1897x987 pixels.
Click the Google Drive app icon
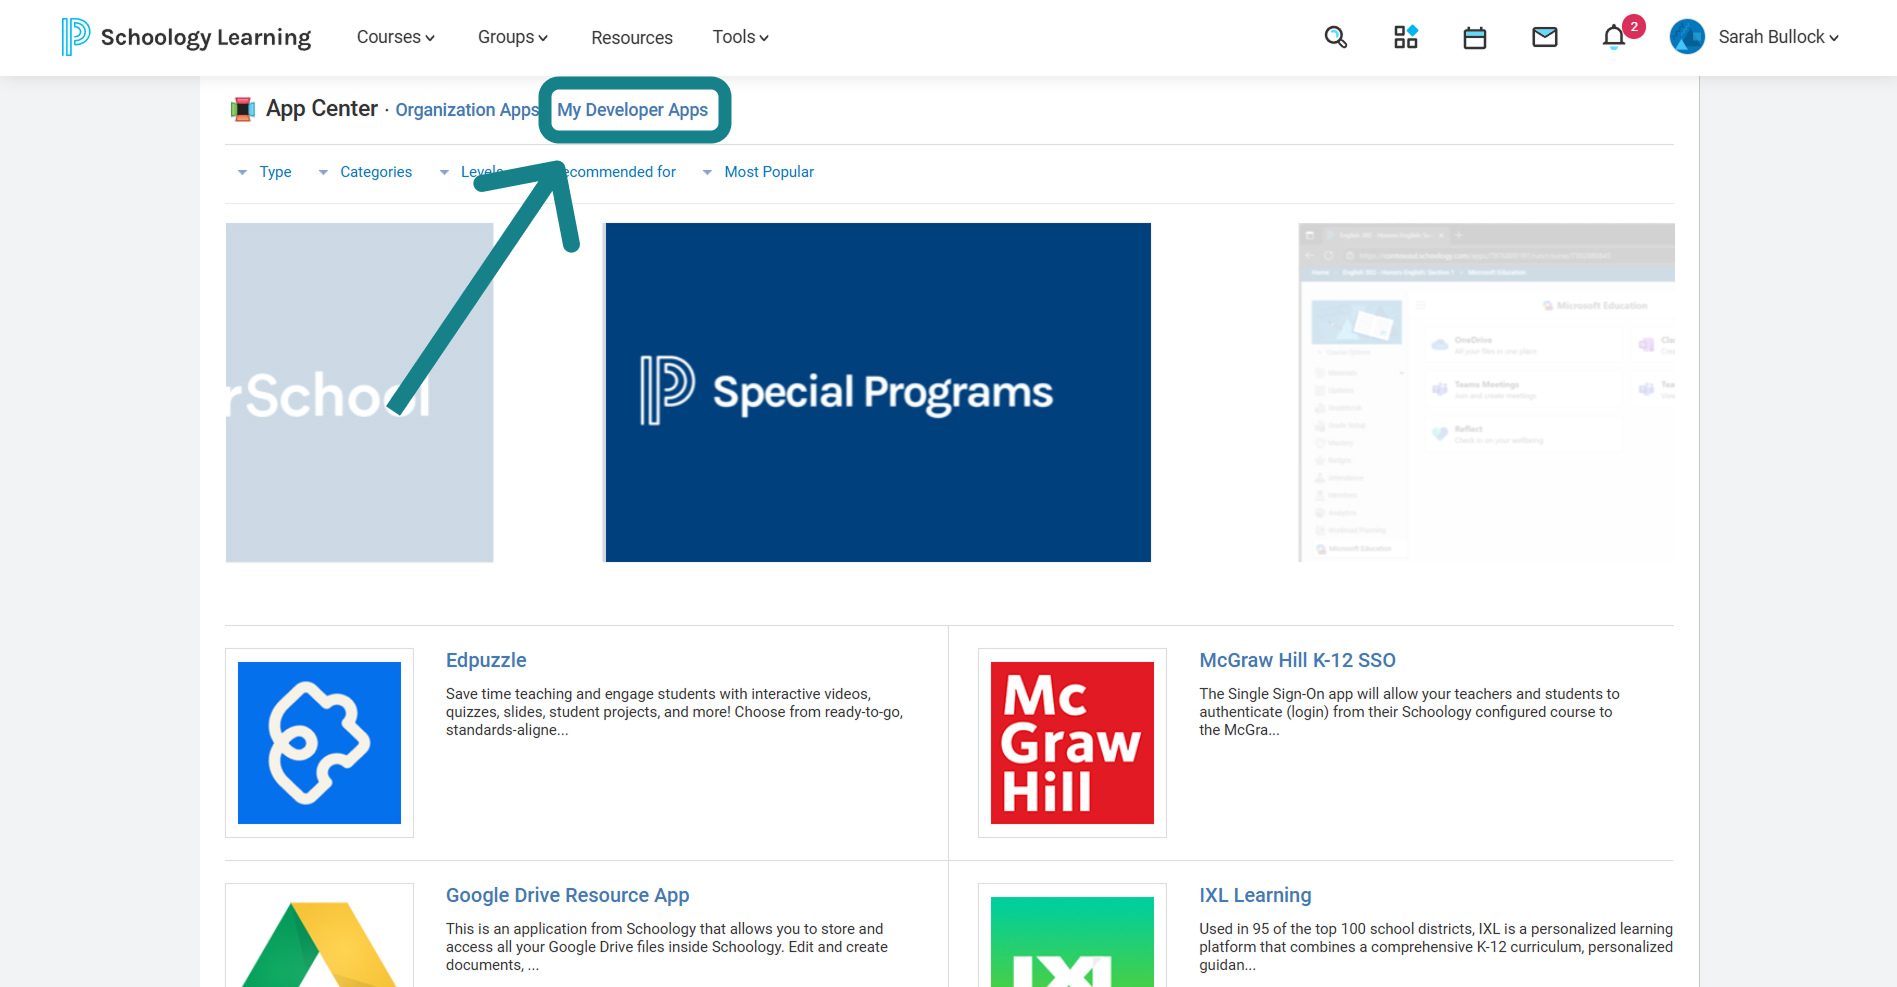coord(319,942)
